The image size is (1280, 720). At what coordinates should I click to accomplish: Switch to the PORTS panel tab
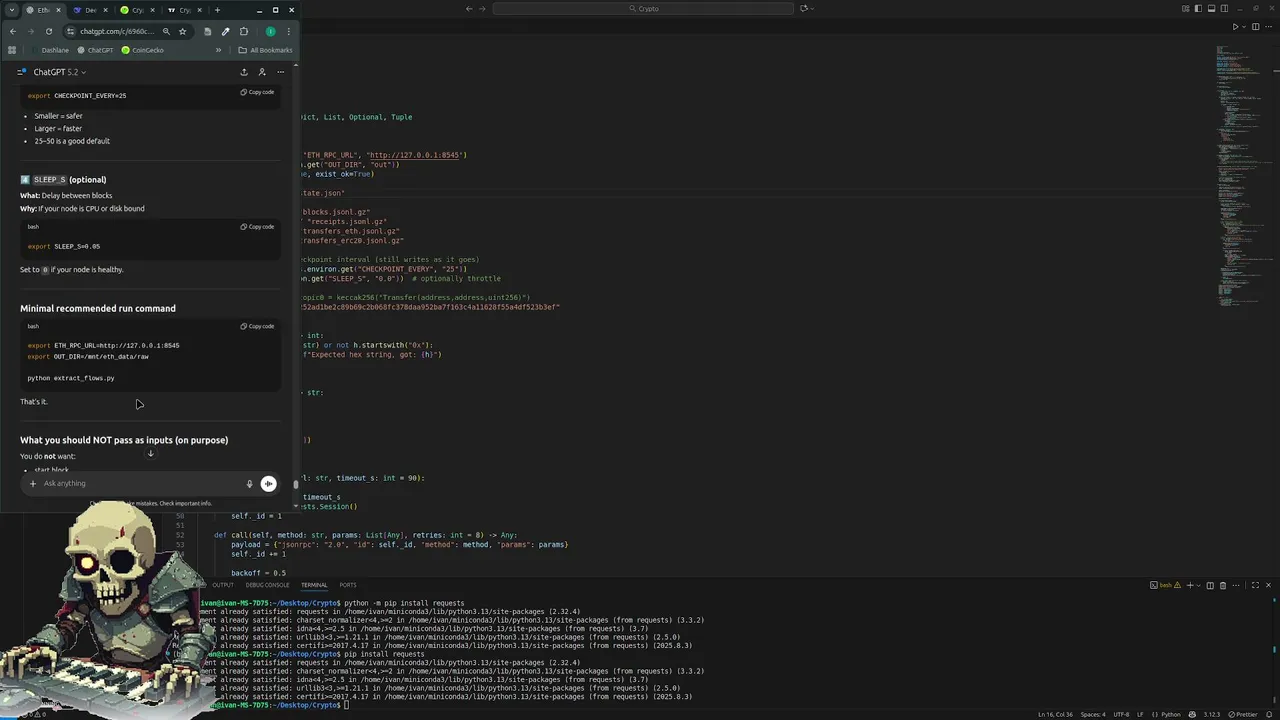347,585
